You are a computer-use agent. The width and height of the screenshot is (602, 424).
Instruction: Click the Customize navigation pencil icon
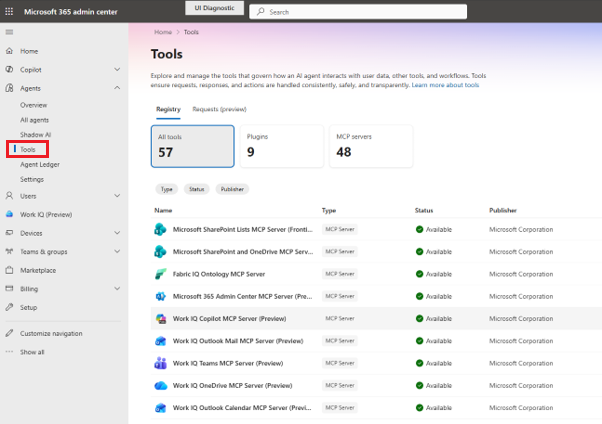pos(9,333)
